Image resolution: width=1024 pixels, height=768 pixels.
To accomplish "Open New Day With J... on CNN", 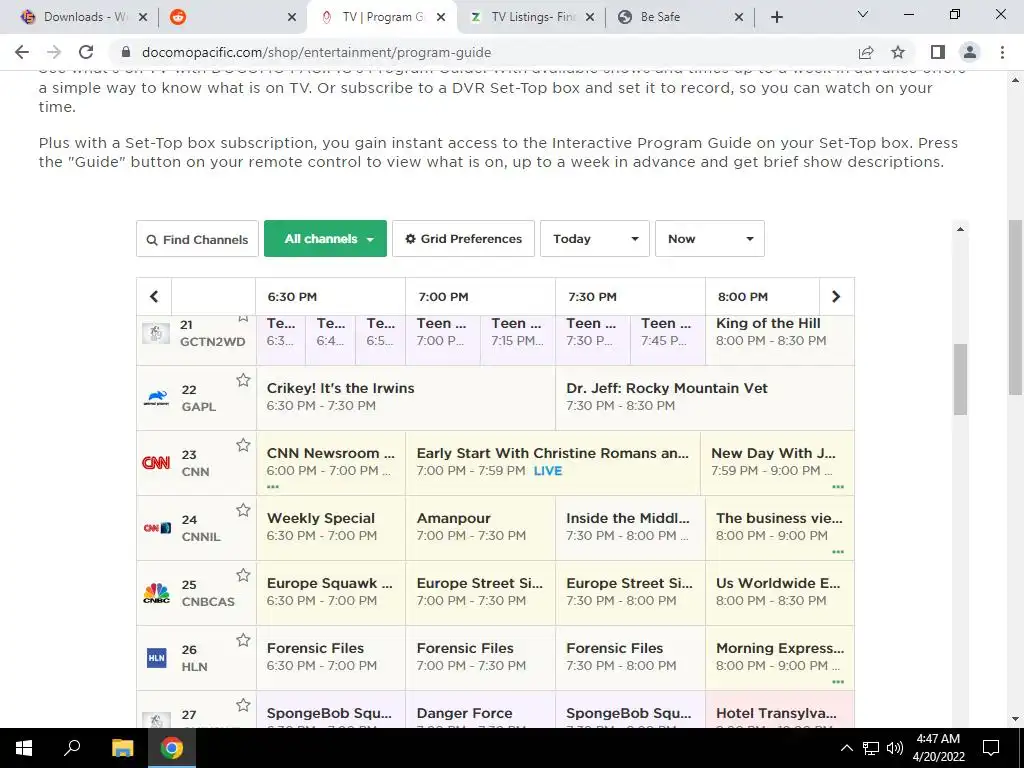I will tap(777, 463).
